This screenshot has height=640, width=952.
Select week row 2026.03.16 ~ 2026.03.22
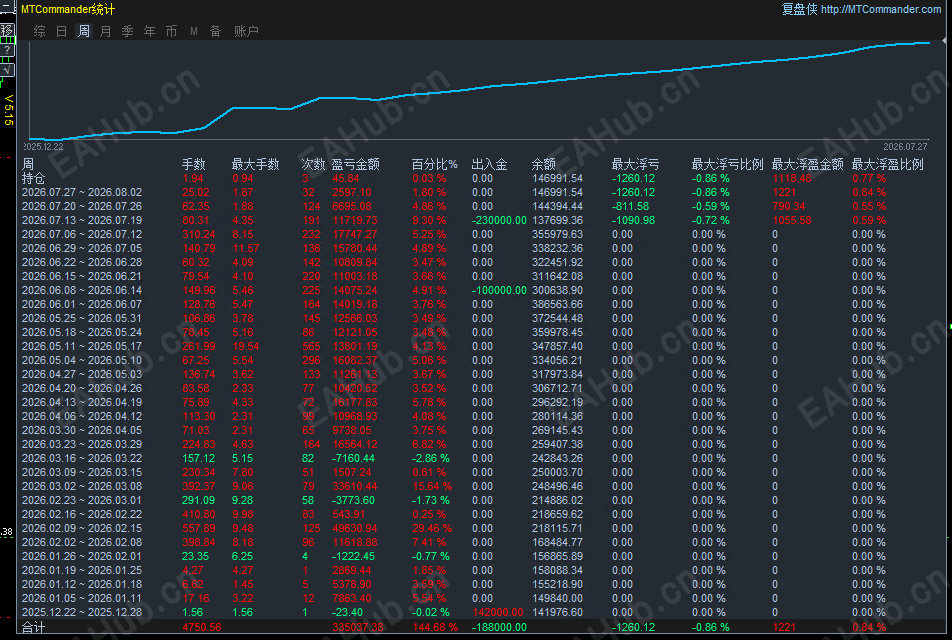click(x=82, y=458)
